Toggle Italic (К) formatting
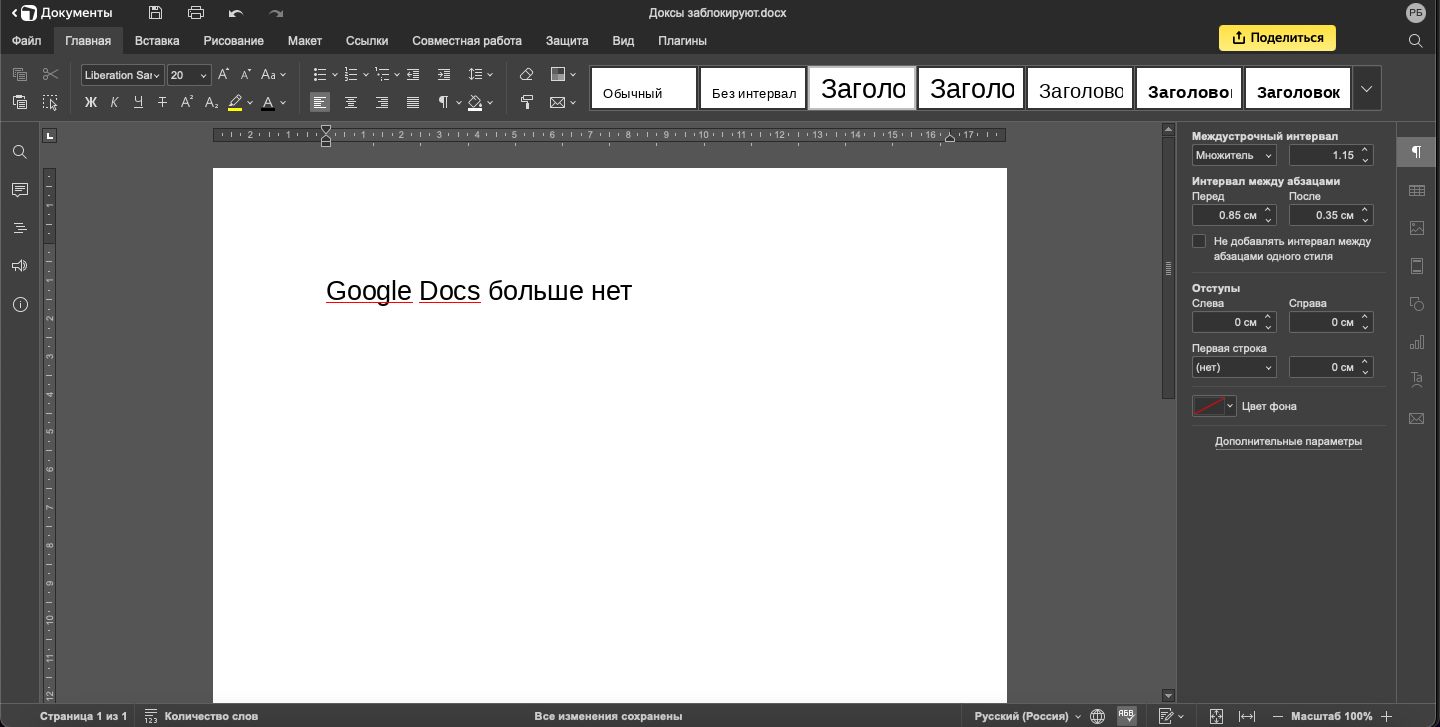The height and width of the screenshot is (727, 1440). (114, 102)
